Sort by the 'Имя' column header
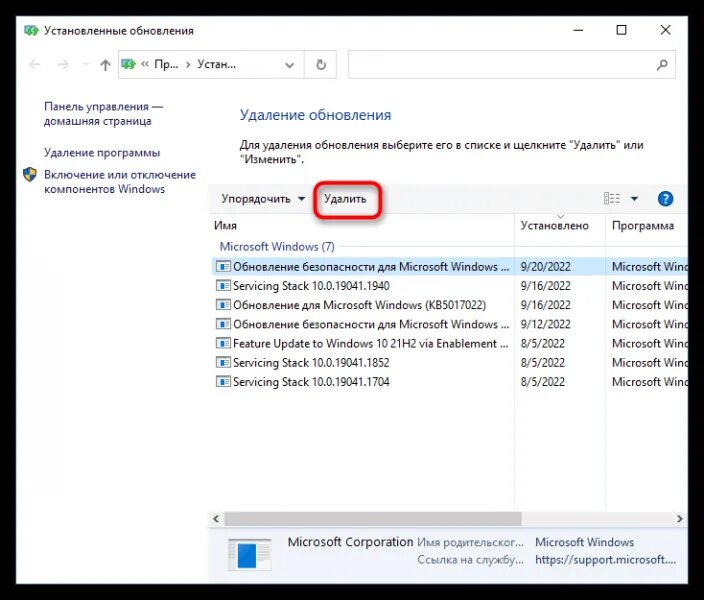The height and width of the screenshot is (600, 704). click(362, 225)
